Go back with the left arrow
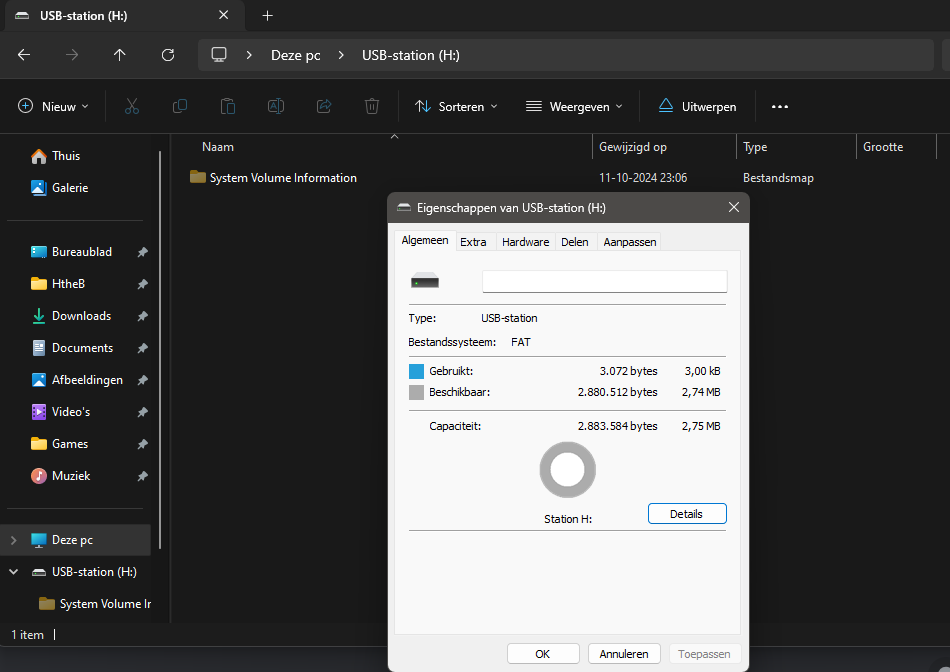Image resolution: width=950 pixels, height=672 pixels. coord(24,55)
